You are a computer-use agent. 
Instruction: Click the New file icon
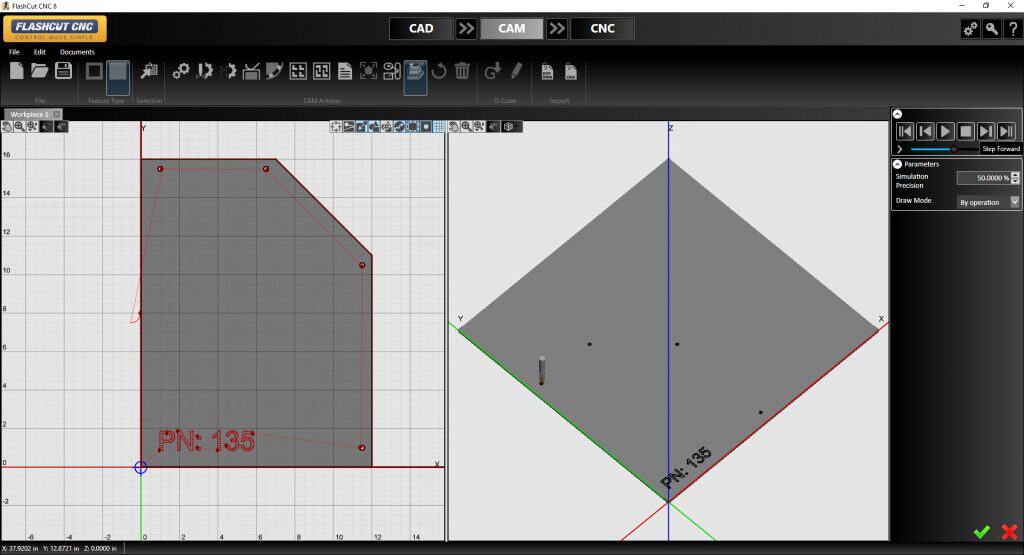(17, 70)
